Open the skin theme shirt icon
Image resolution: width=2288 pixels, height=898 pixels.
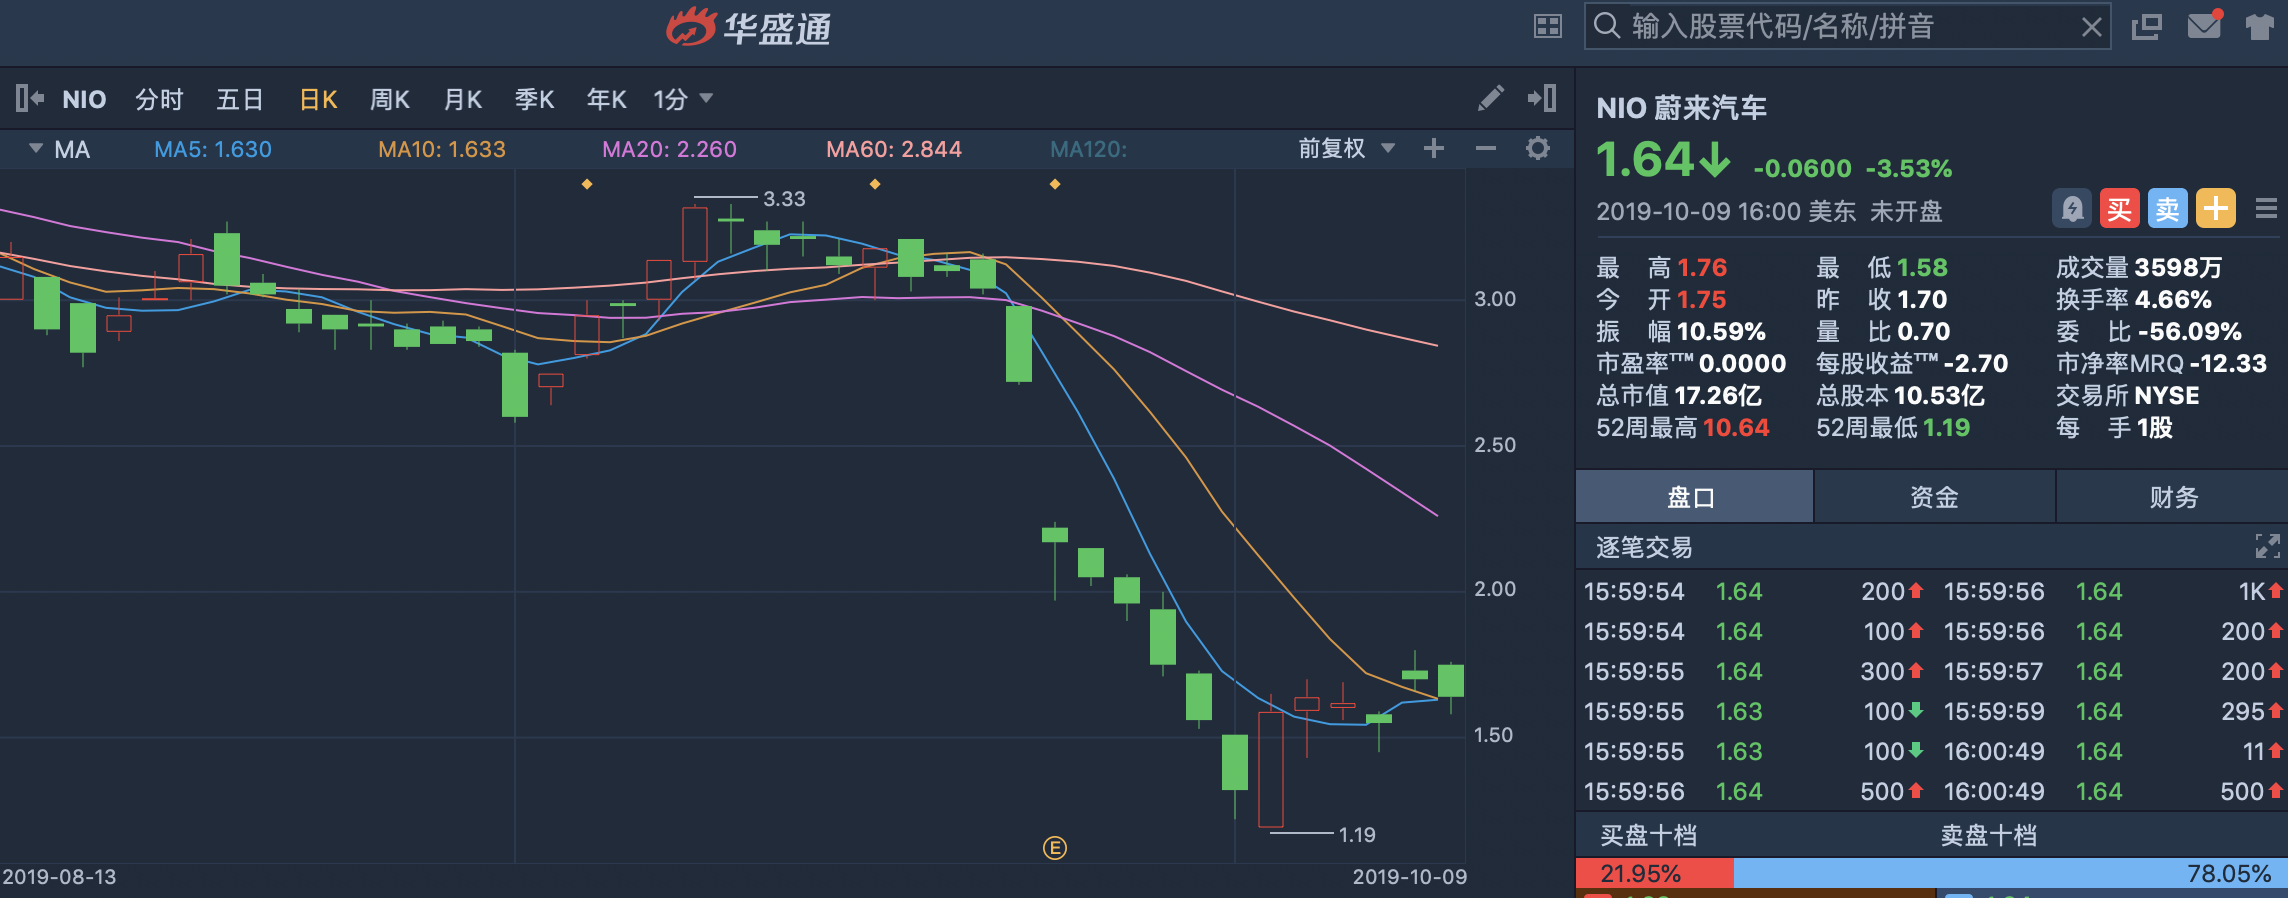pos(2259,26)
